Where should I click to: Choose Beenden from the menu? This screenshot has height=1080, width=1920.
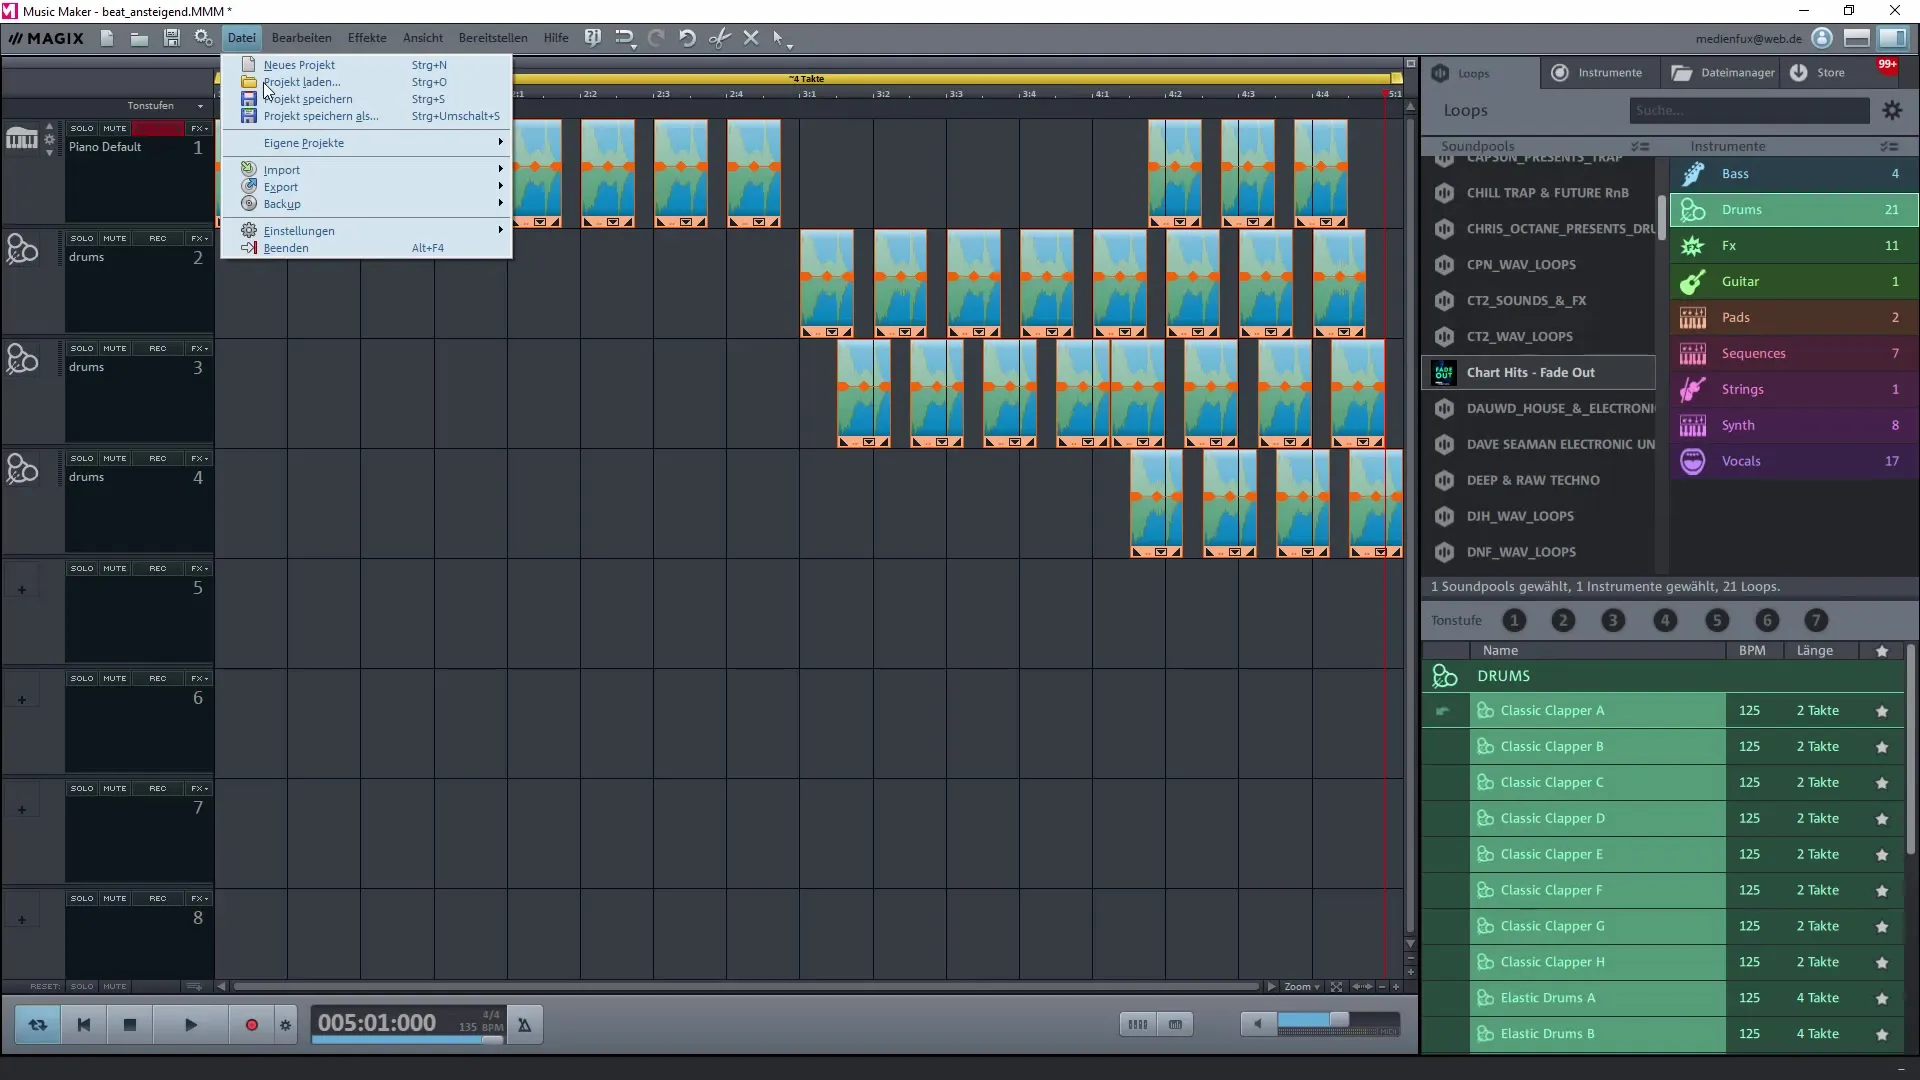(366, 248)
